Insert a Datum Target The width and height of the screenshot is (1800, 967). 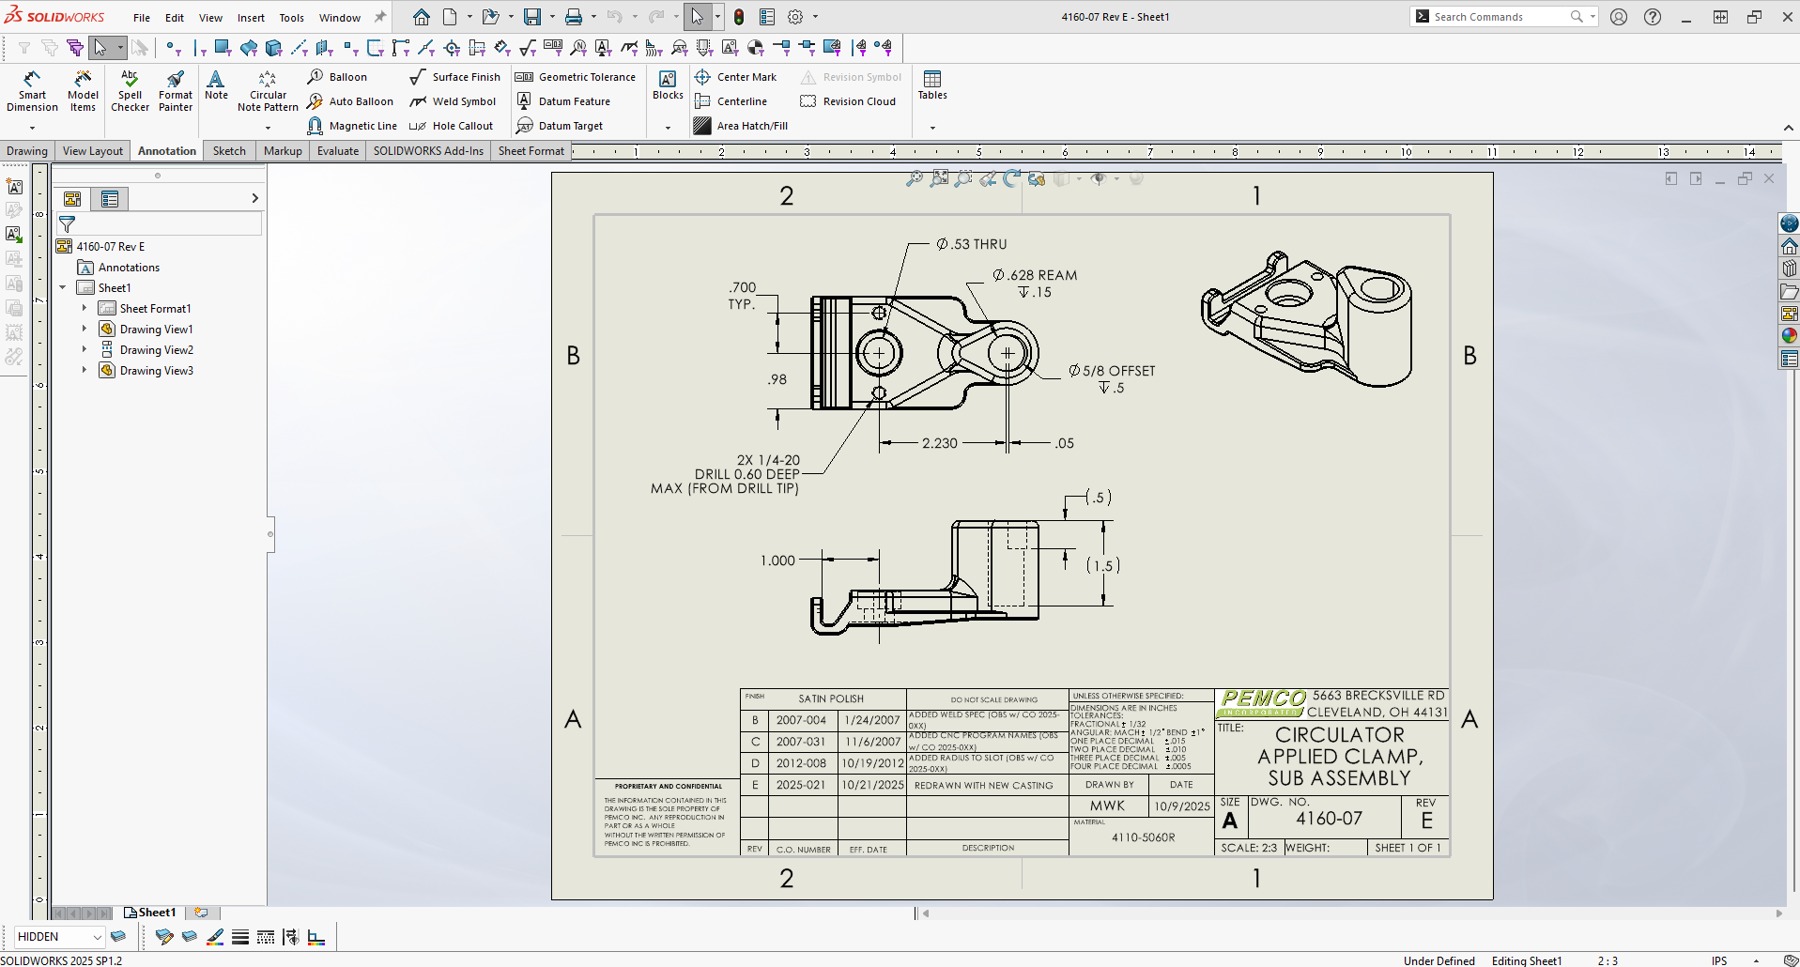coord(559,126)
